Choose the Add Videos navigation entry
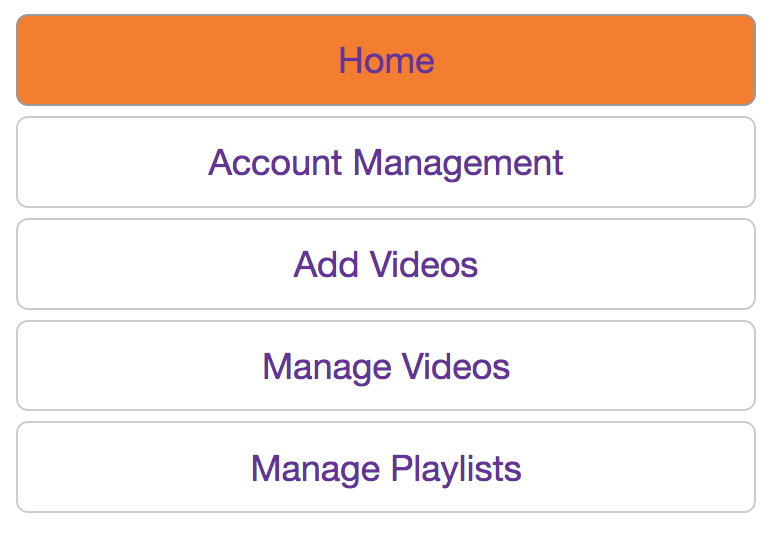The width and height of the screenshot is (778, 534). point(386,265)
